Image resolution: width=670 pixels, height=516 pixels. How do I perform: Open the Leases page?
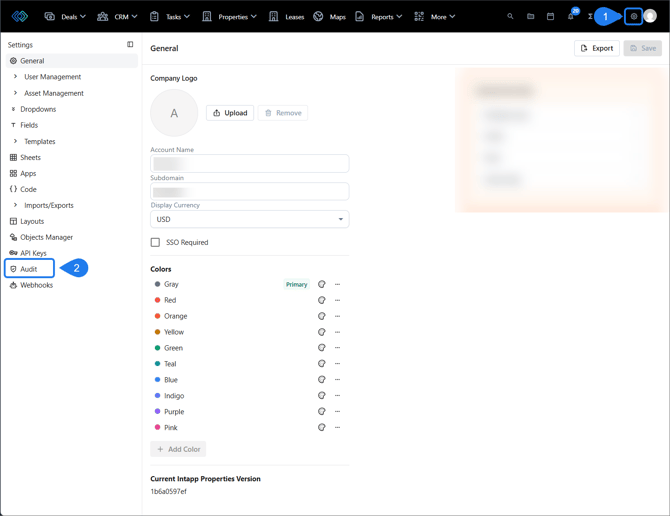(x=286, y=17)
